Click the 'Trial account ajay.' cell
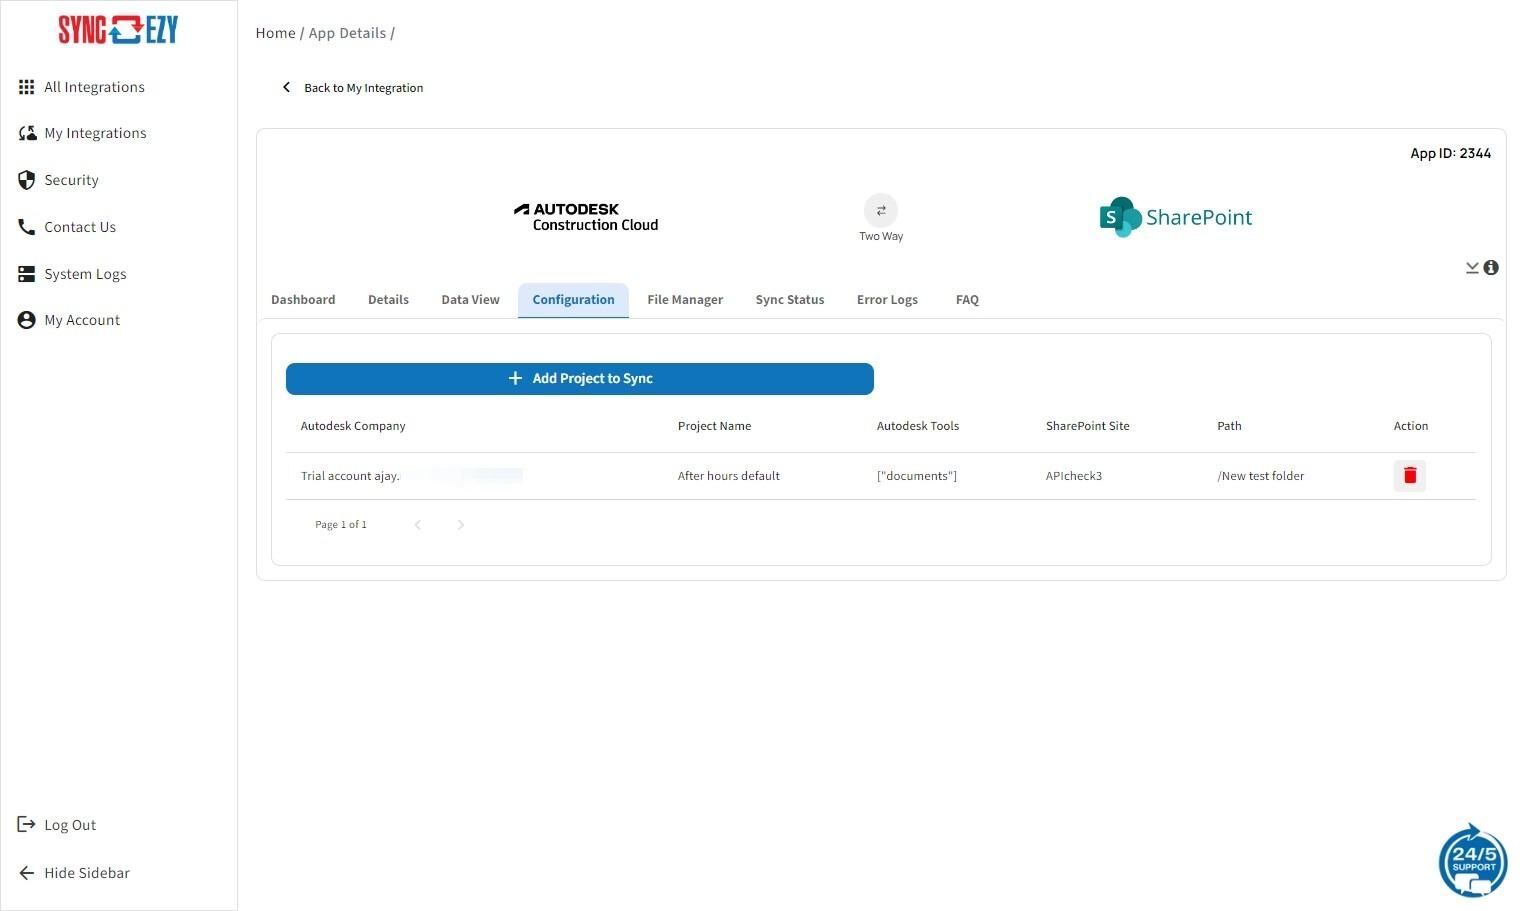The width and height of the screenshot is (1525, 911). click(x=350, y=476)
